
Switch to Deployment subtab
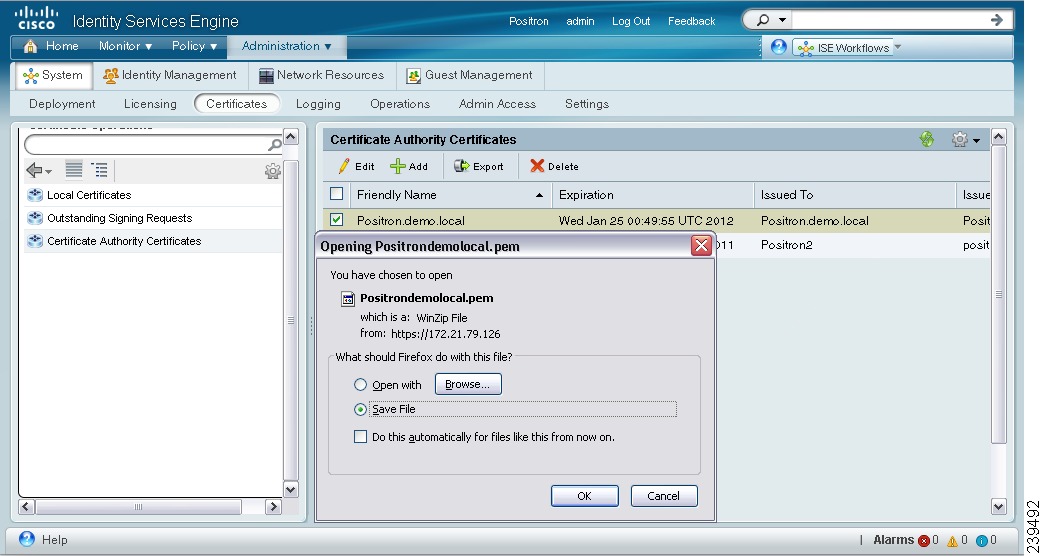click(62, 104)
